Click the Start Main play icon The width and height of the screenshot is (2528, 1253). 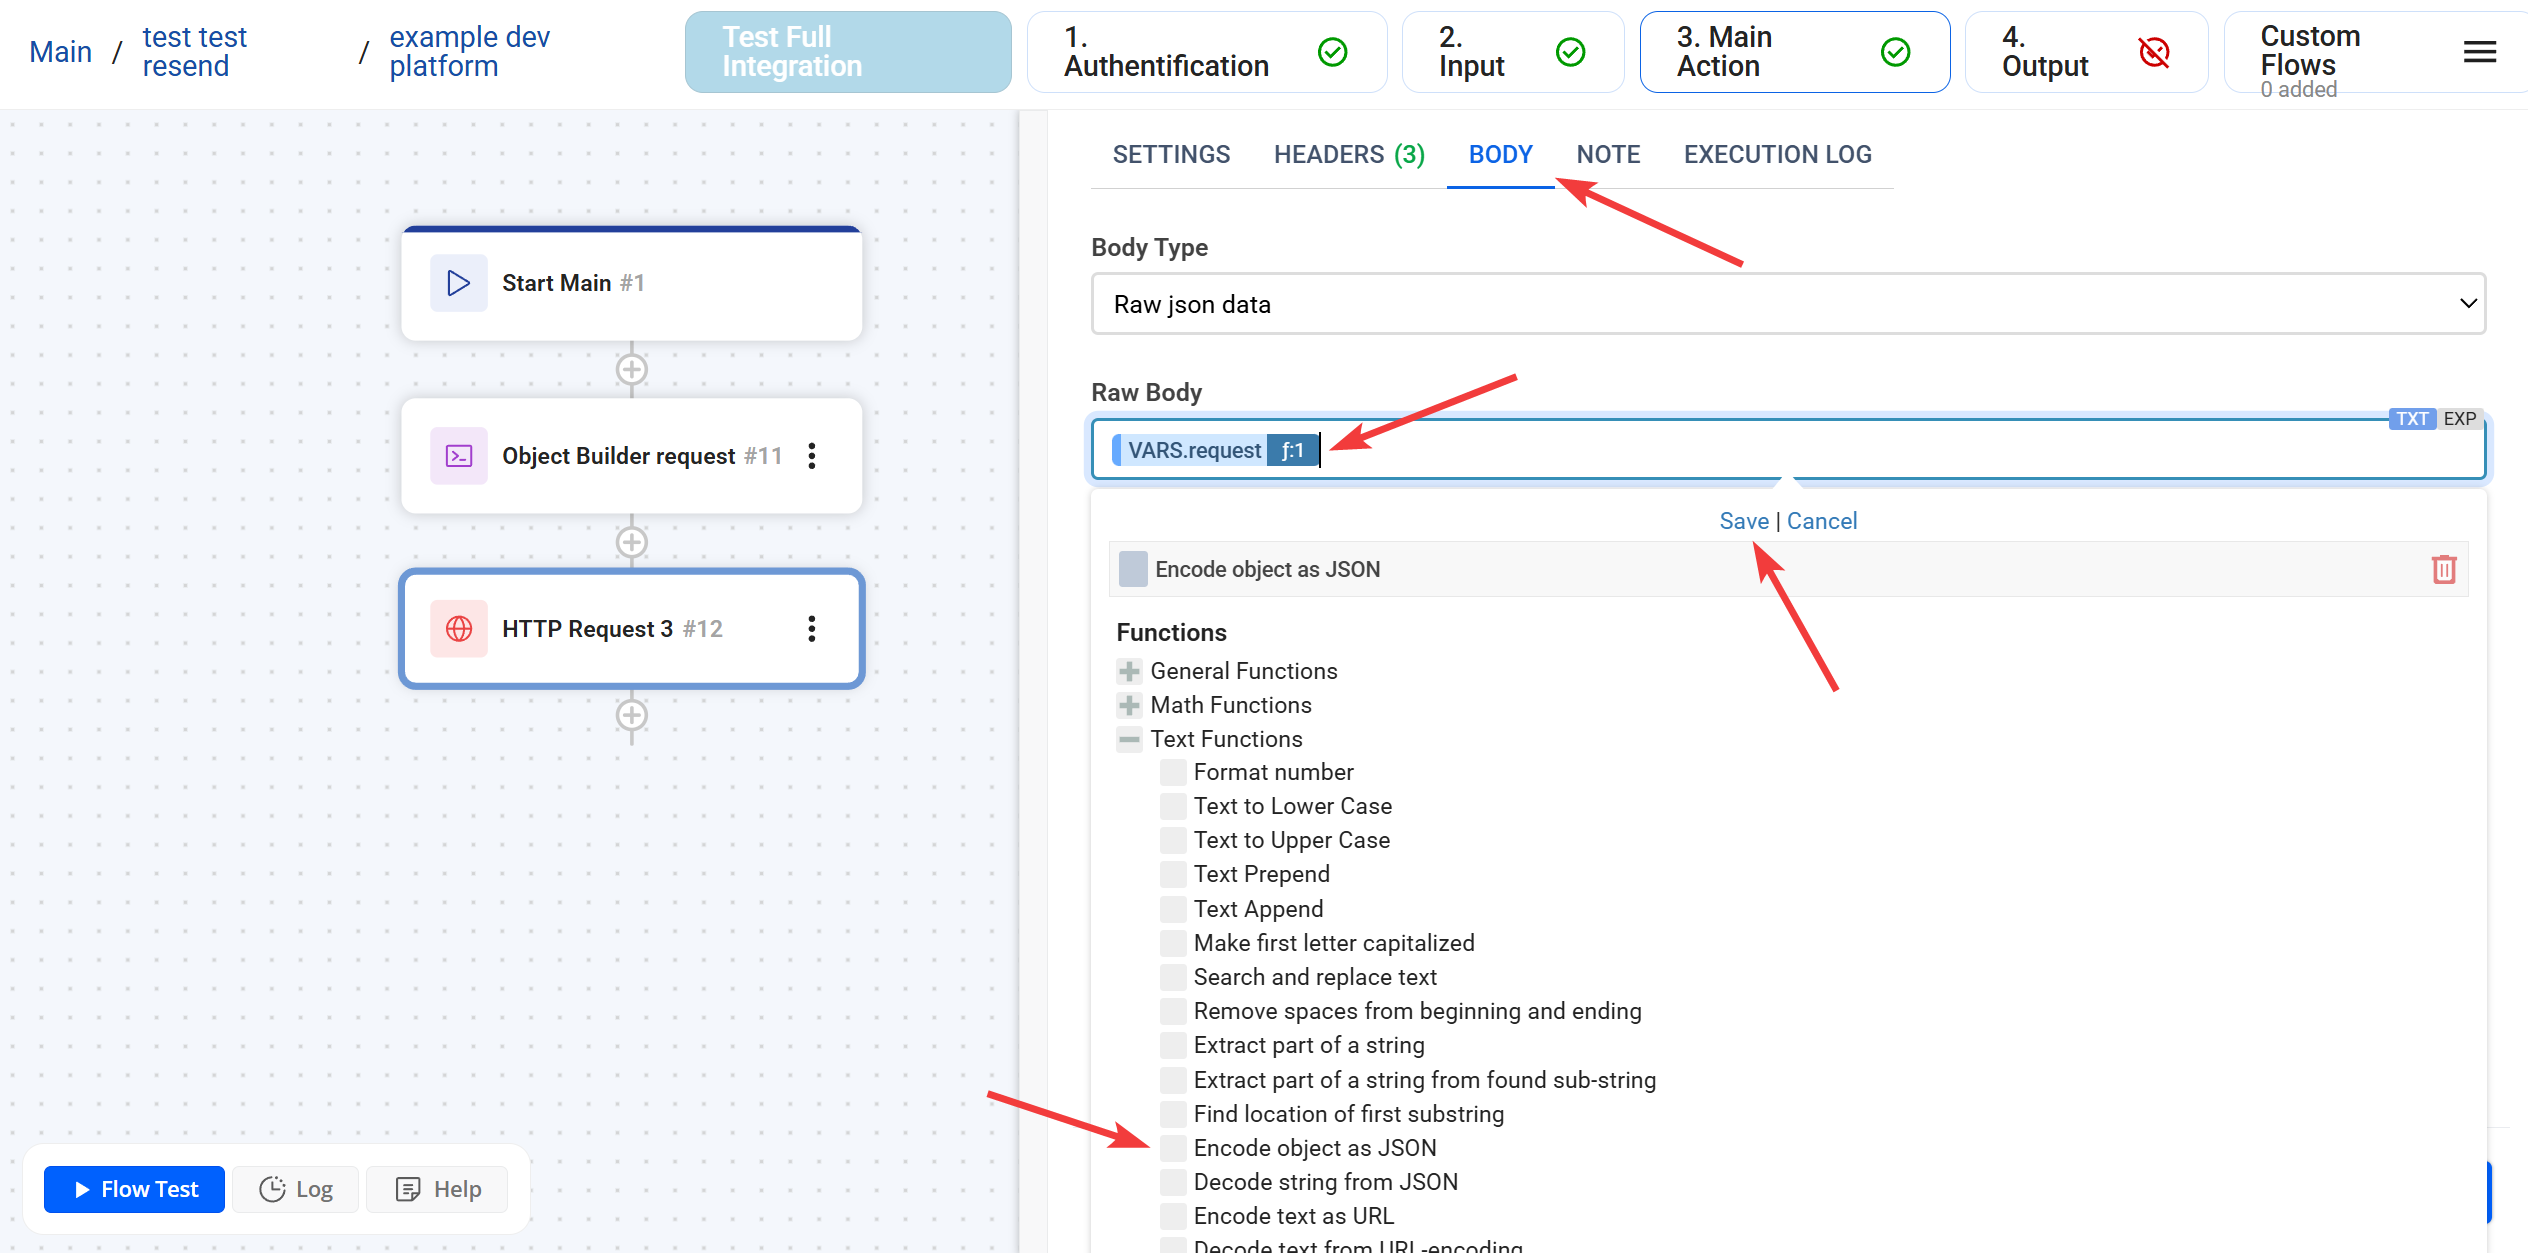pyautogui.click(x=459, y=283)
